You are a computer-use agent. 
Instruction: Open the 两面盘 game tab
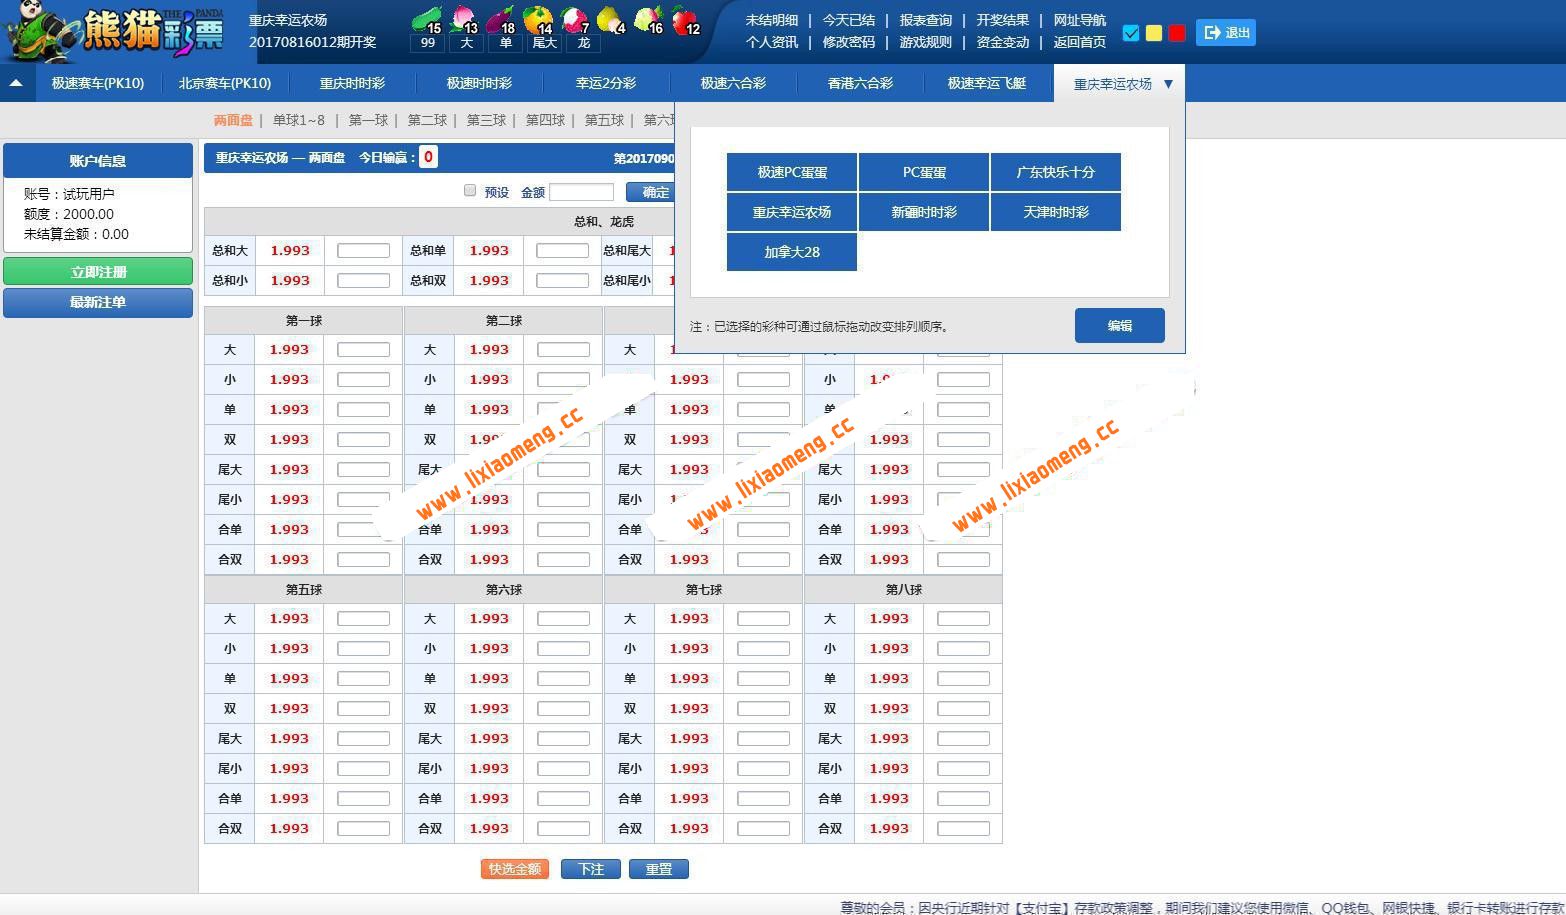point(232,119)
